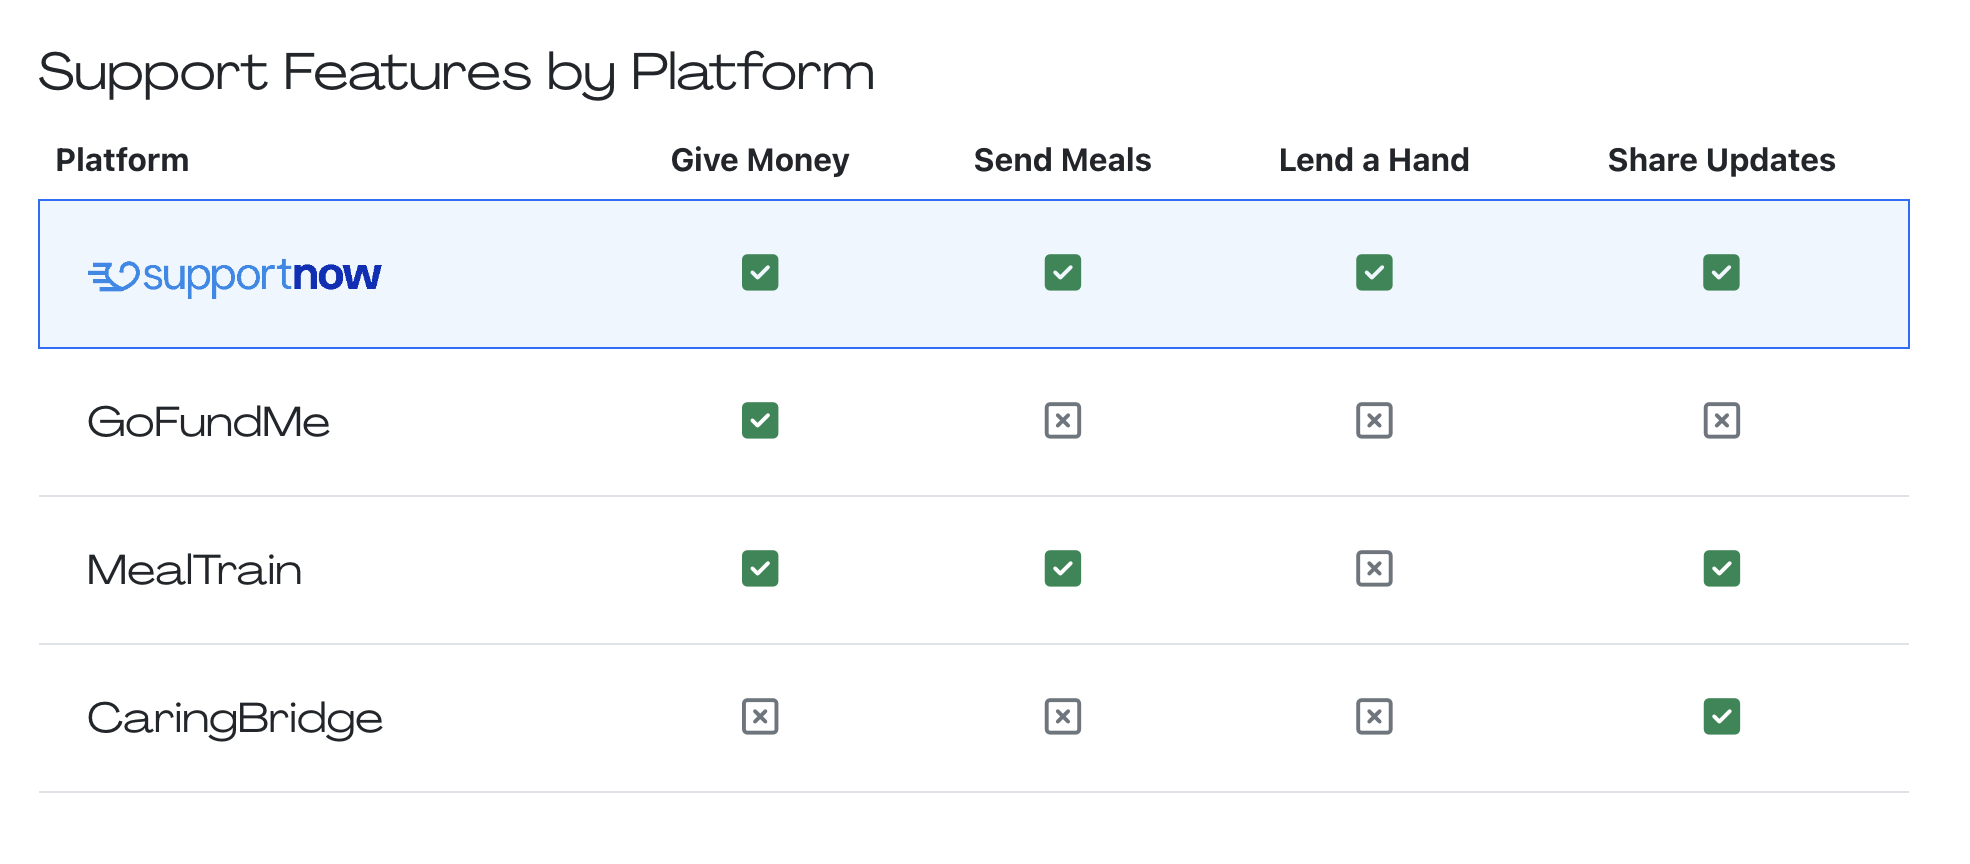Click CaringBridge Give Money X icon
Viewport: 1970px width, 864px height.
pyautogui.click(x=760, y=717)
